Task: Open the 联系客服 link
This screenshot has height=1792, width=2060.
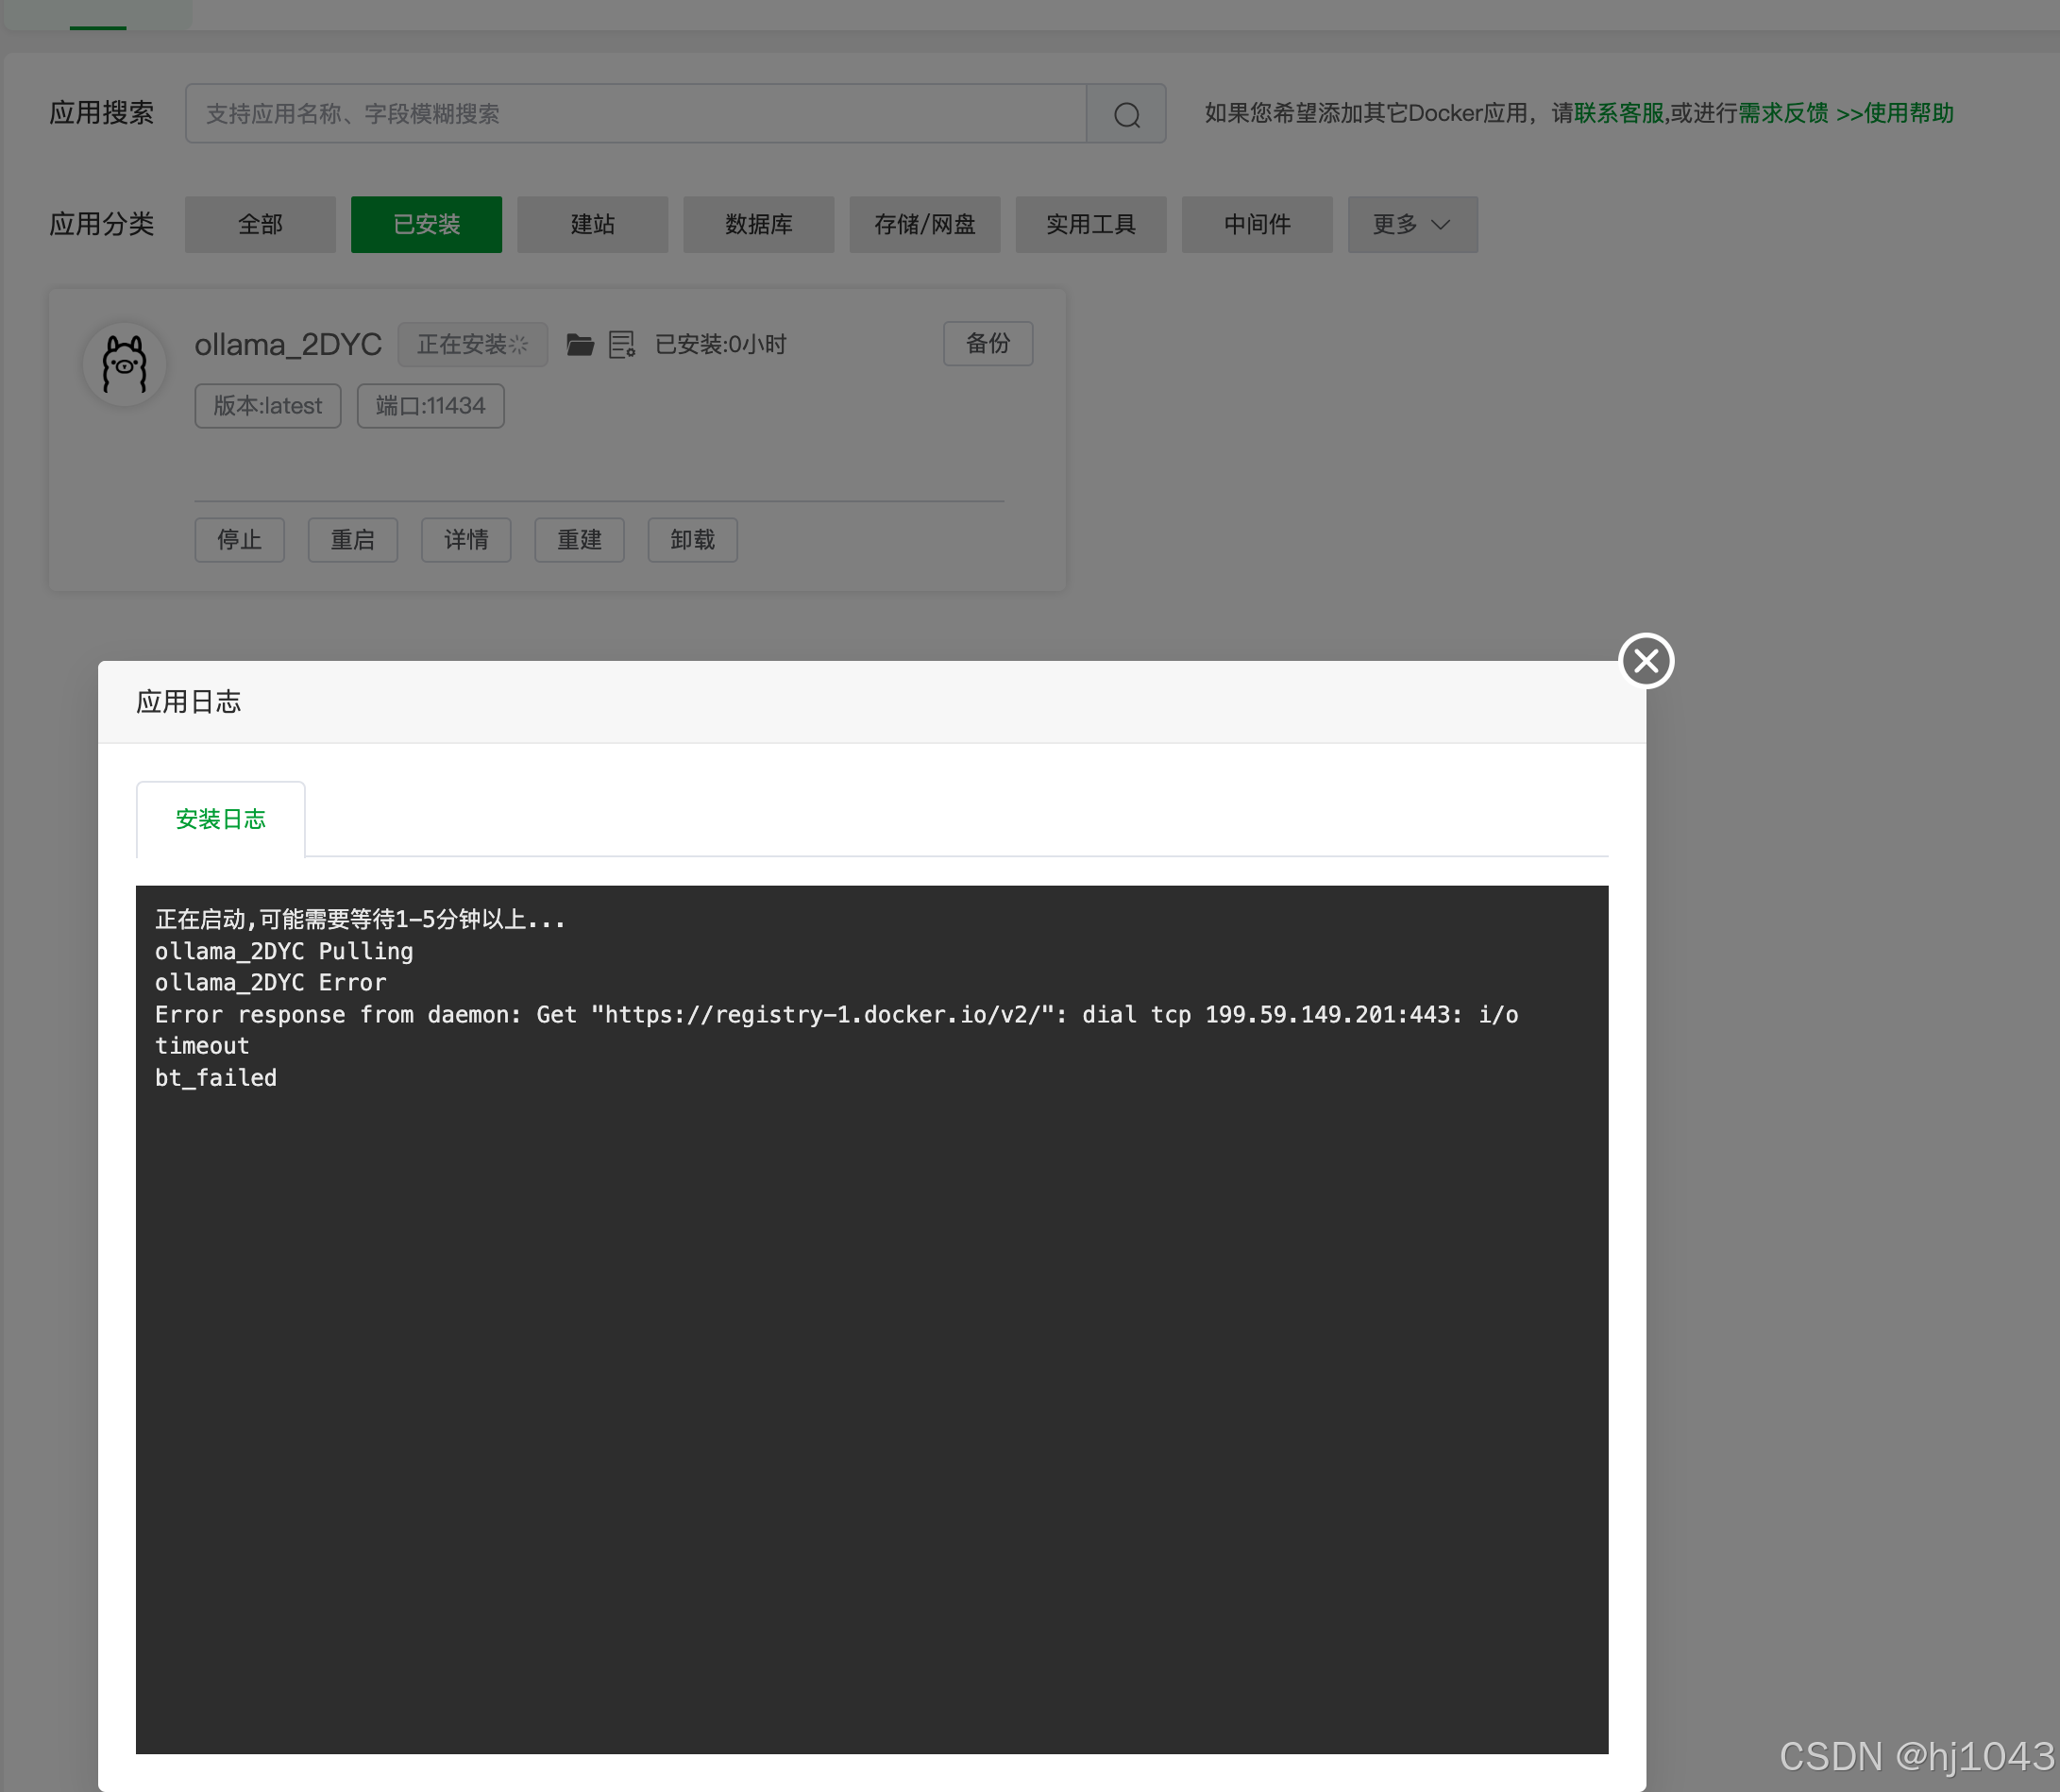Action: coord(1618,113)
